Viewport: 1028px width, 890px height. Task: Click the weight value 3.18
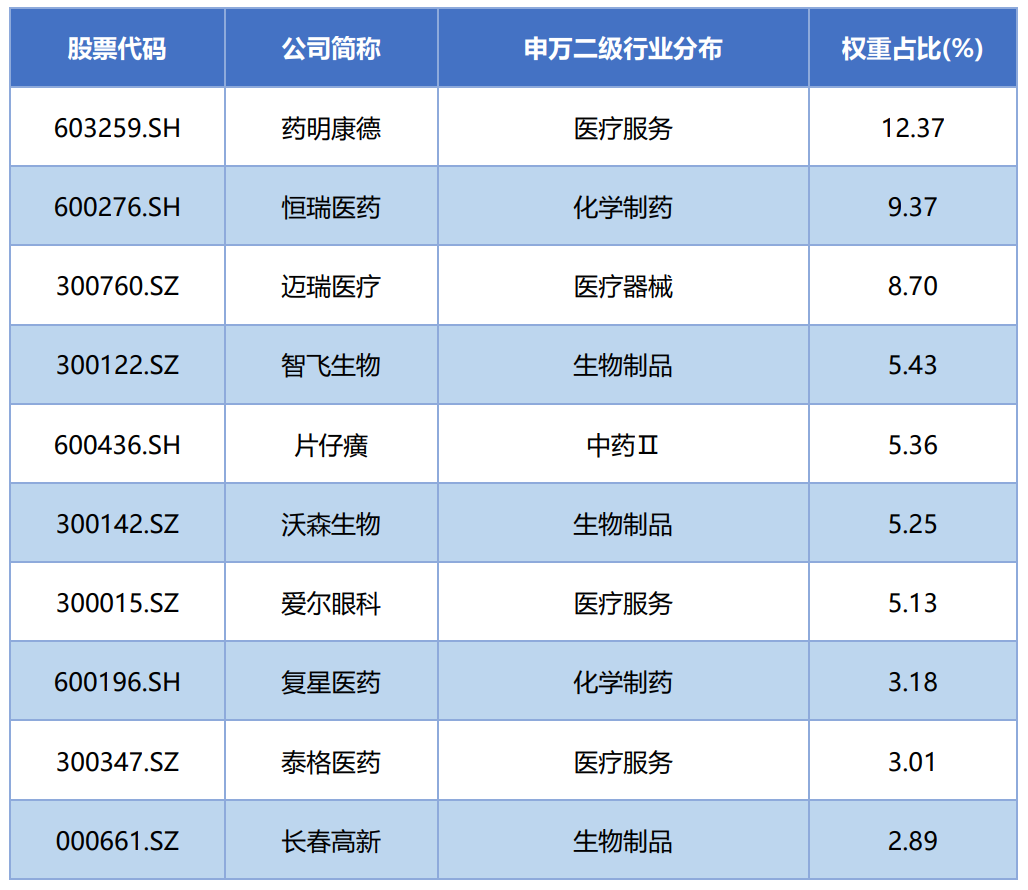click(x=913, y=682)
